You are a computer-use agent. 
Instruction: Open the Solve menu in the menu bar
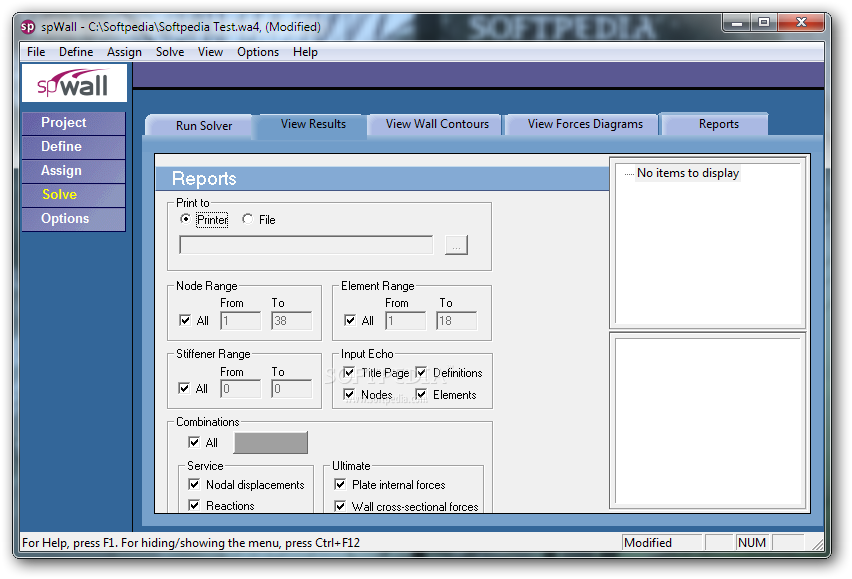pos(170,52)
